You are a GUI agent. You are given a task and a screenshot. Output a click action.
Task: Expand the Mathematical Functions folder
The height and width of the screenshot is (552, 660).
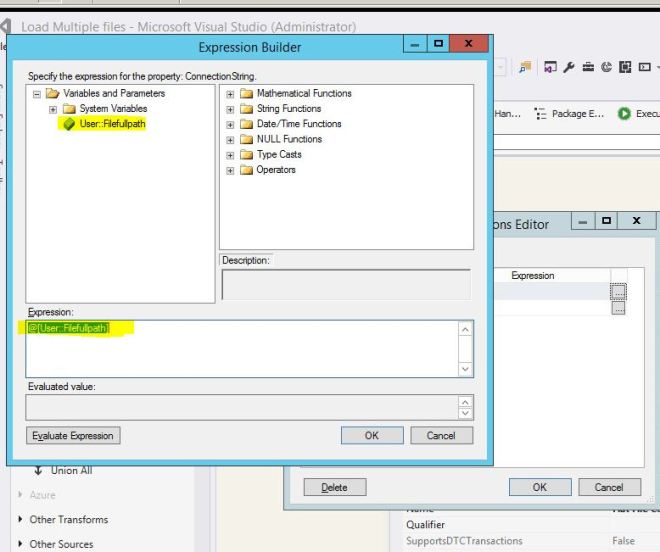[x=230, y=94]
